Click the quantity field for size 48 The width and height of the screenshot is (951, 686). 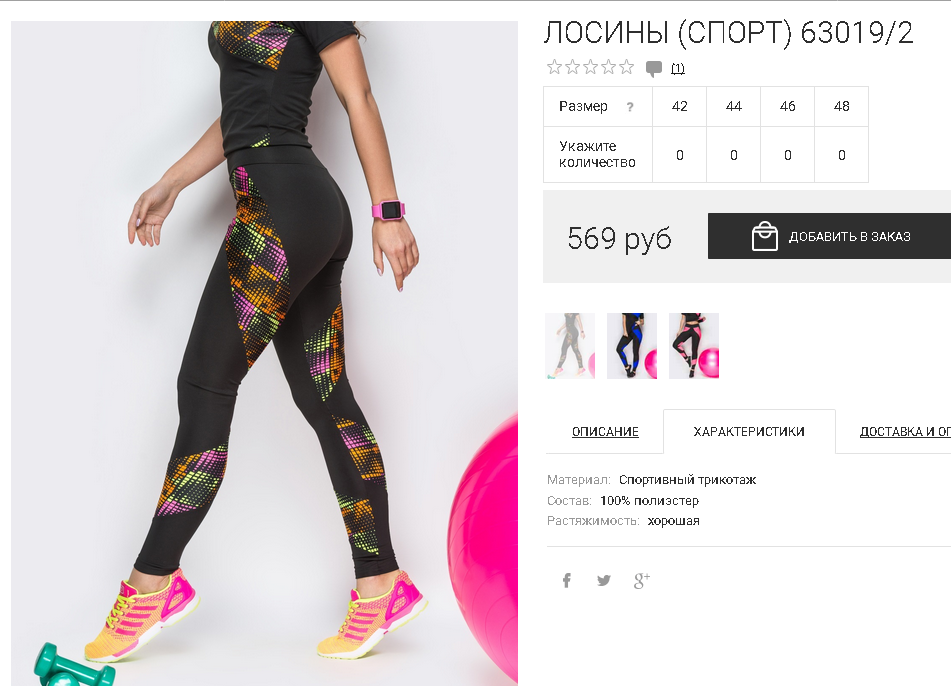tap(841, 155)
